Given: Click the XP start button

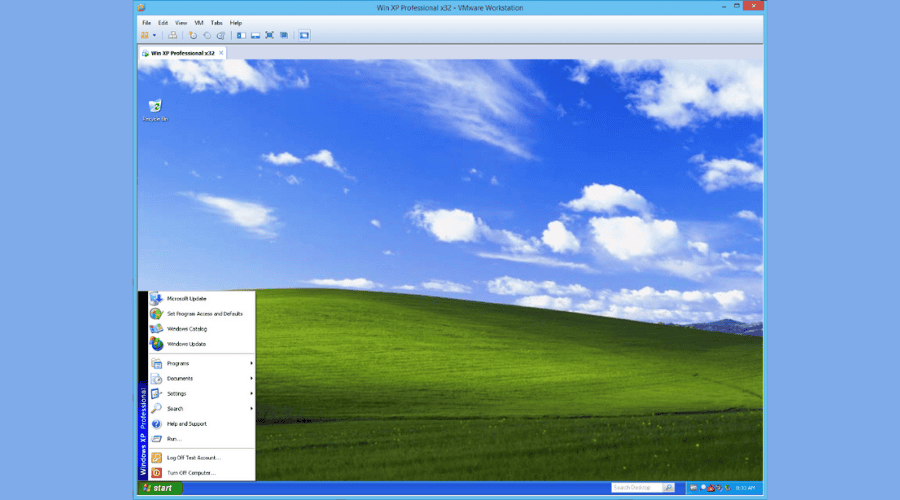Looking at the screenshot, I should pos(160,488).
